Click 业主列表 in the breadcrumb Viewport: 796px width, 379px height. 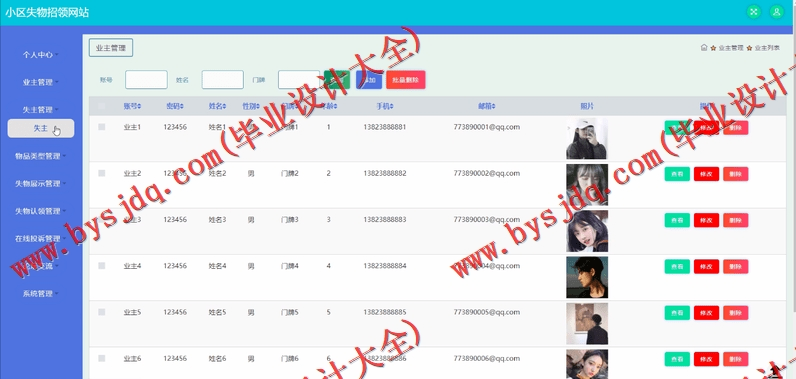click(767, 48)
